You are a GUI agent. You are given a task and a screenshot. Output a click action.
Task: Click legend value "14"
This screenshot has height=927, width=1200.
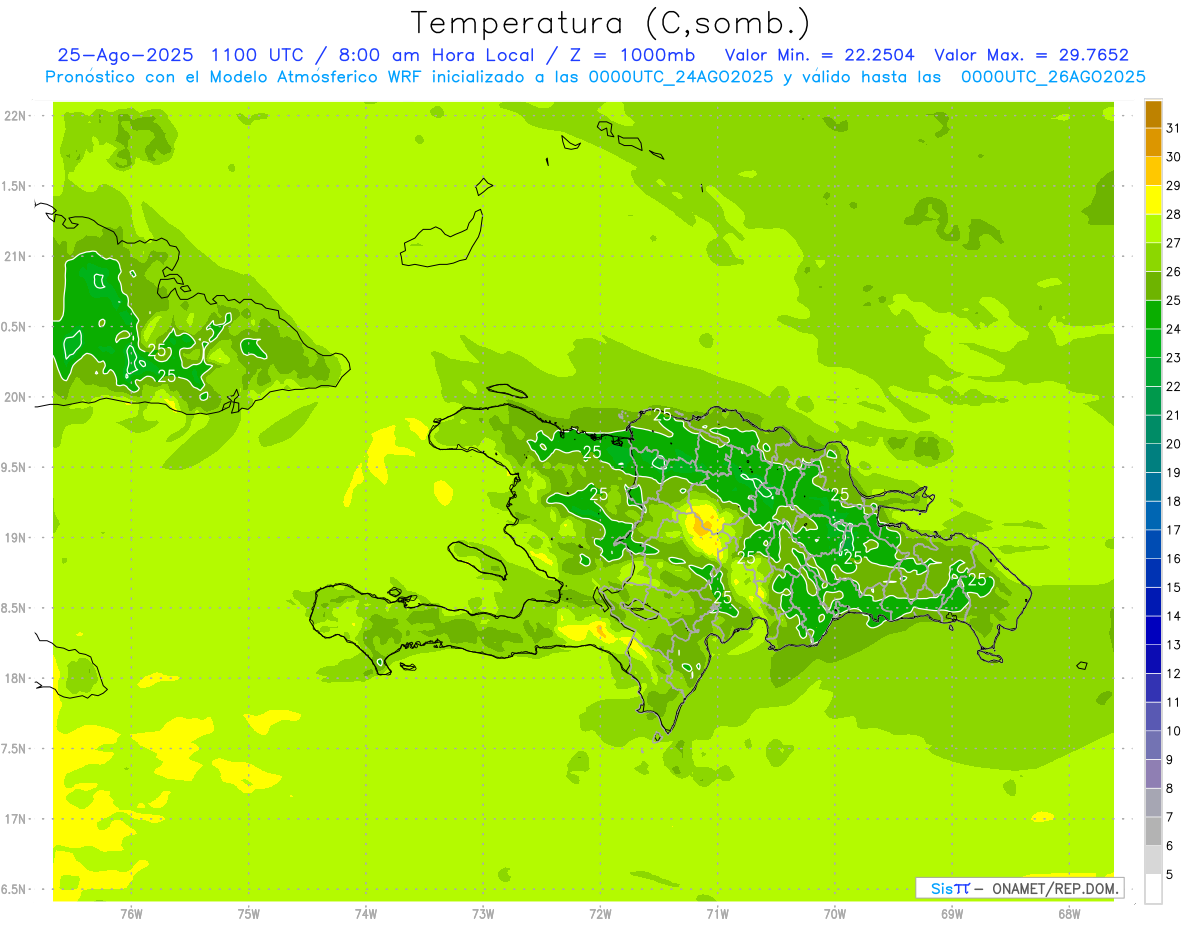click(1174, 617)
